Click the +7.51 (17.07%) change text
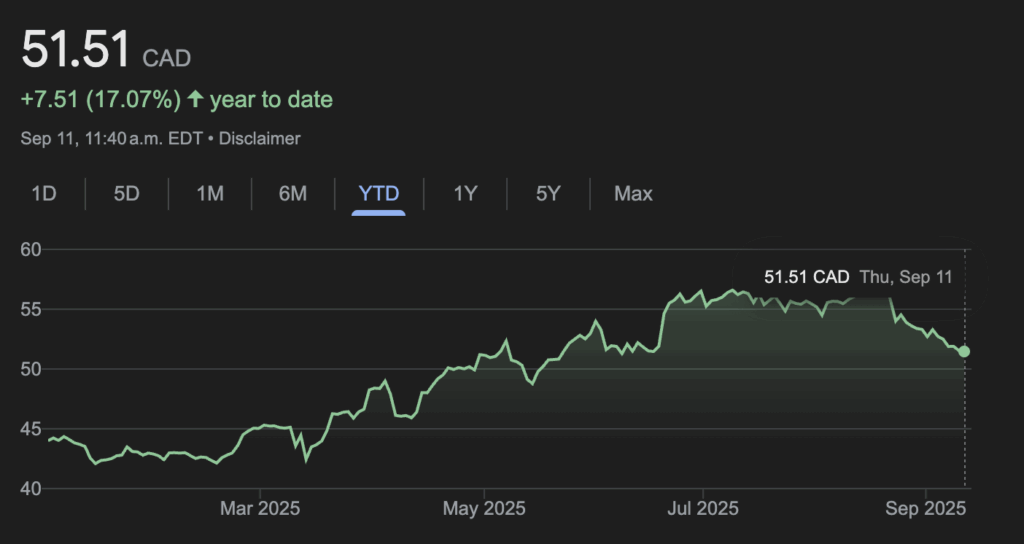 point(100,99)
